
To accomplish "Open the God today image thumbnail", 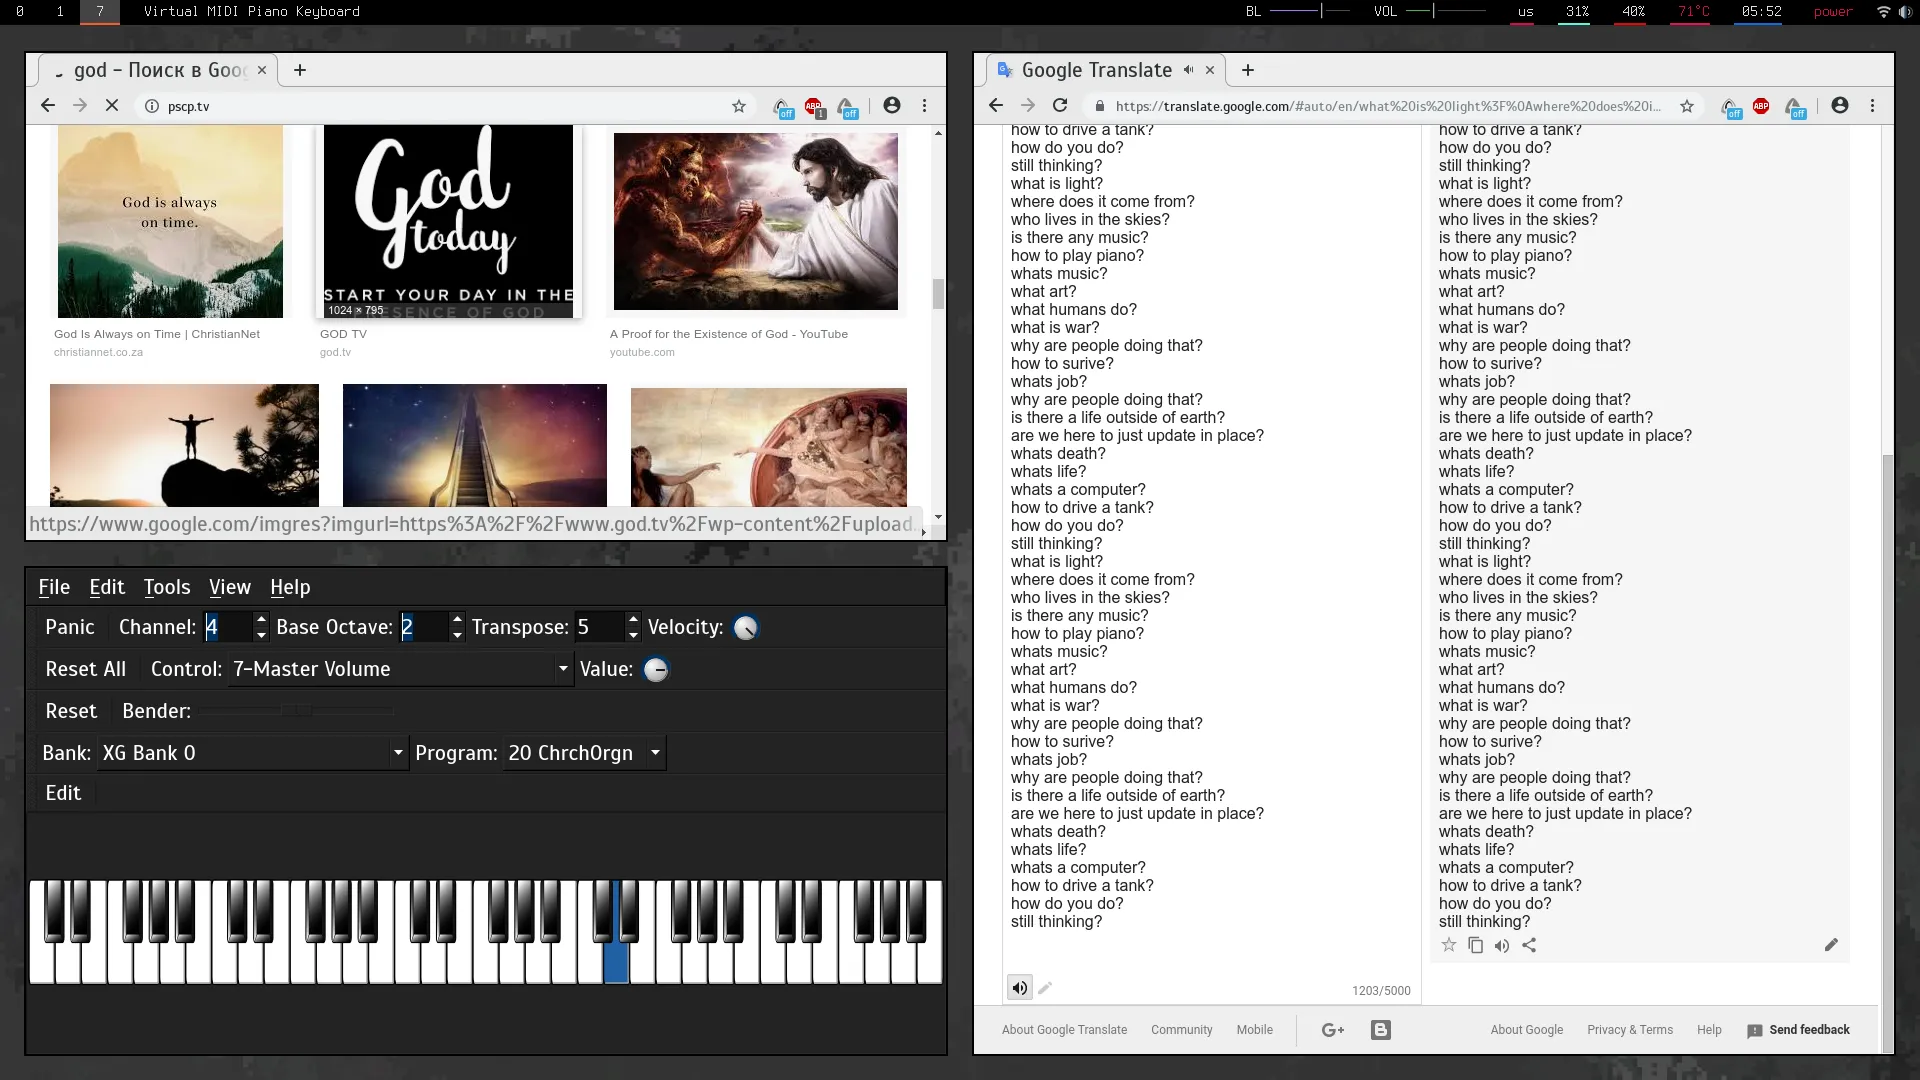I will 448,221.
